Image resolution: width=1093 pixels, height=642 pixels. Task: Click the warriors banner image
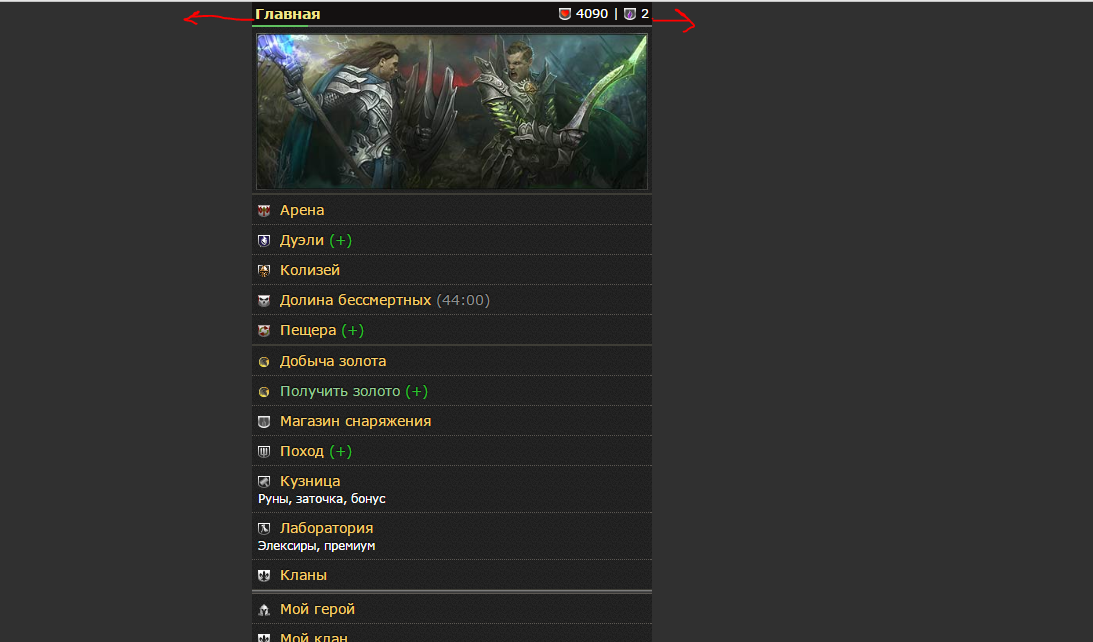click(452, 112)
